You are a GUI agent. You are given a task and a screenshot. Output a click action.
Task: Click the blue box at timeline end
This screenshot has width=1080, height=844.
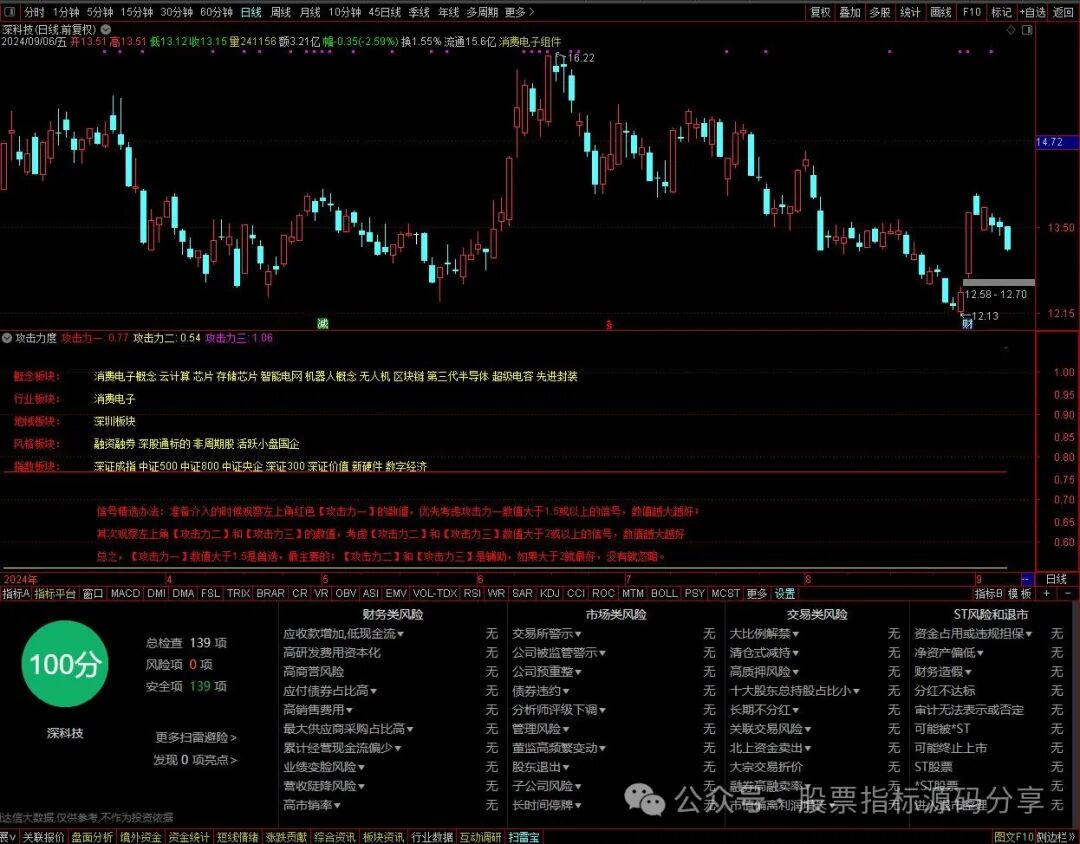1027,579
